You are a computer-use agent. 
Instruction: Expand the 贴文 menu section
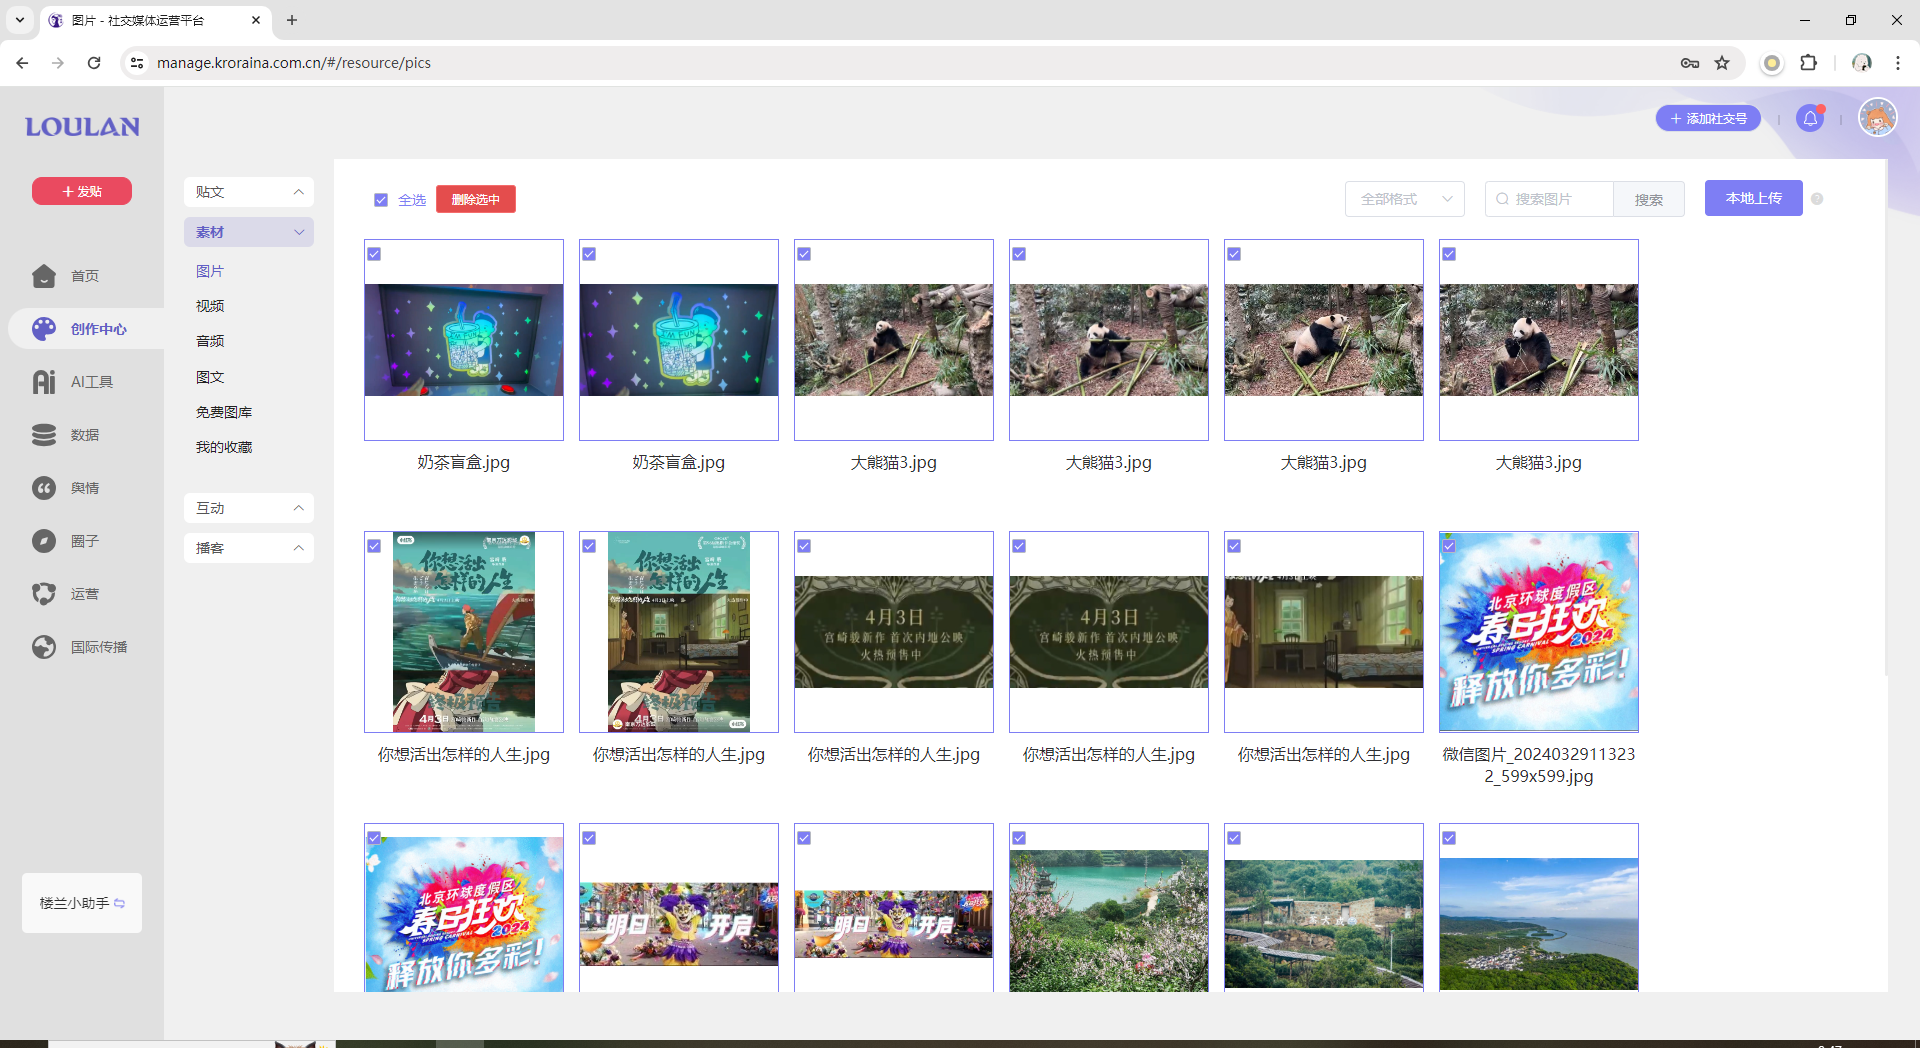point(249,192)
